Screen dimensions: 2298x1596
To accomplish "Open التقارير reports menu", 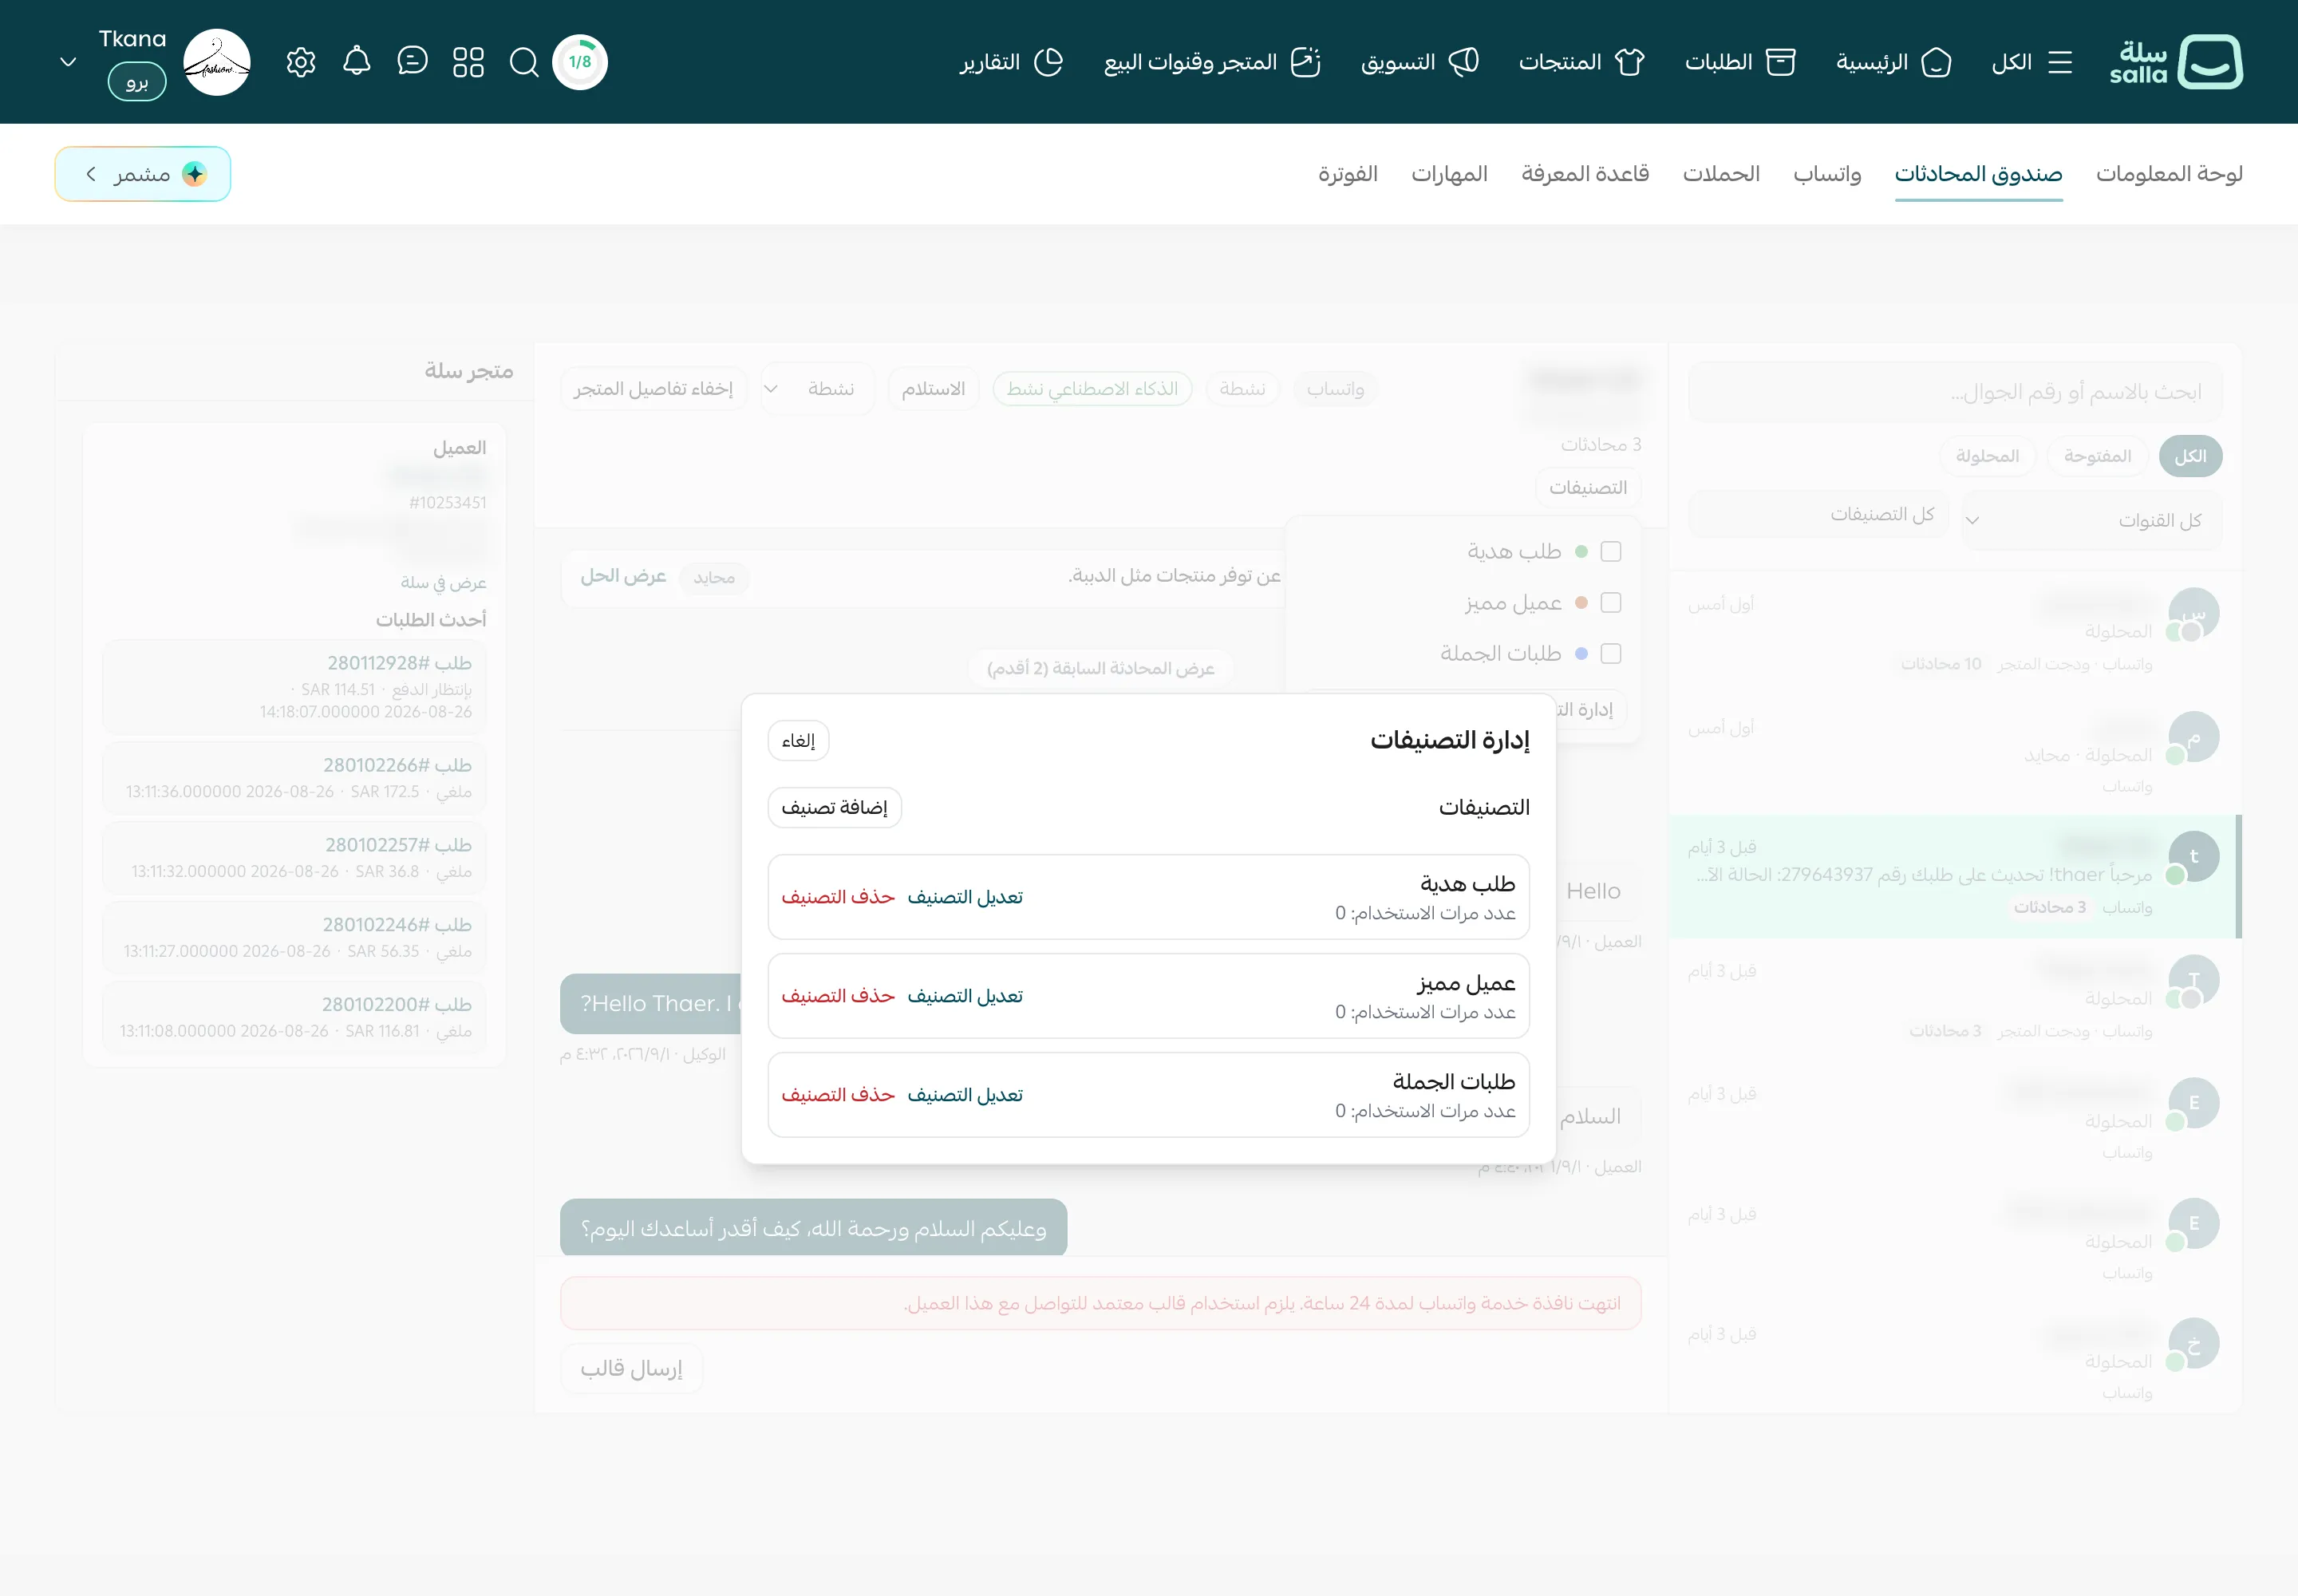I will (x=1011, y=62).
